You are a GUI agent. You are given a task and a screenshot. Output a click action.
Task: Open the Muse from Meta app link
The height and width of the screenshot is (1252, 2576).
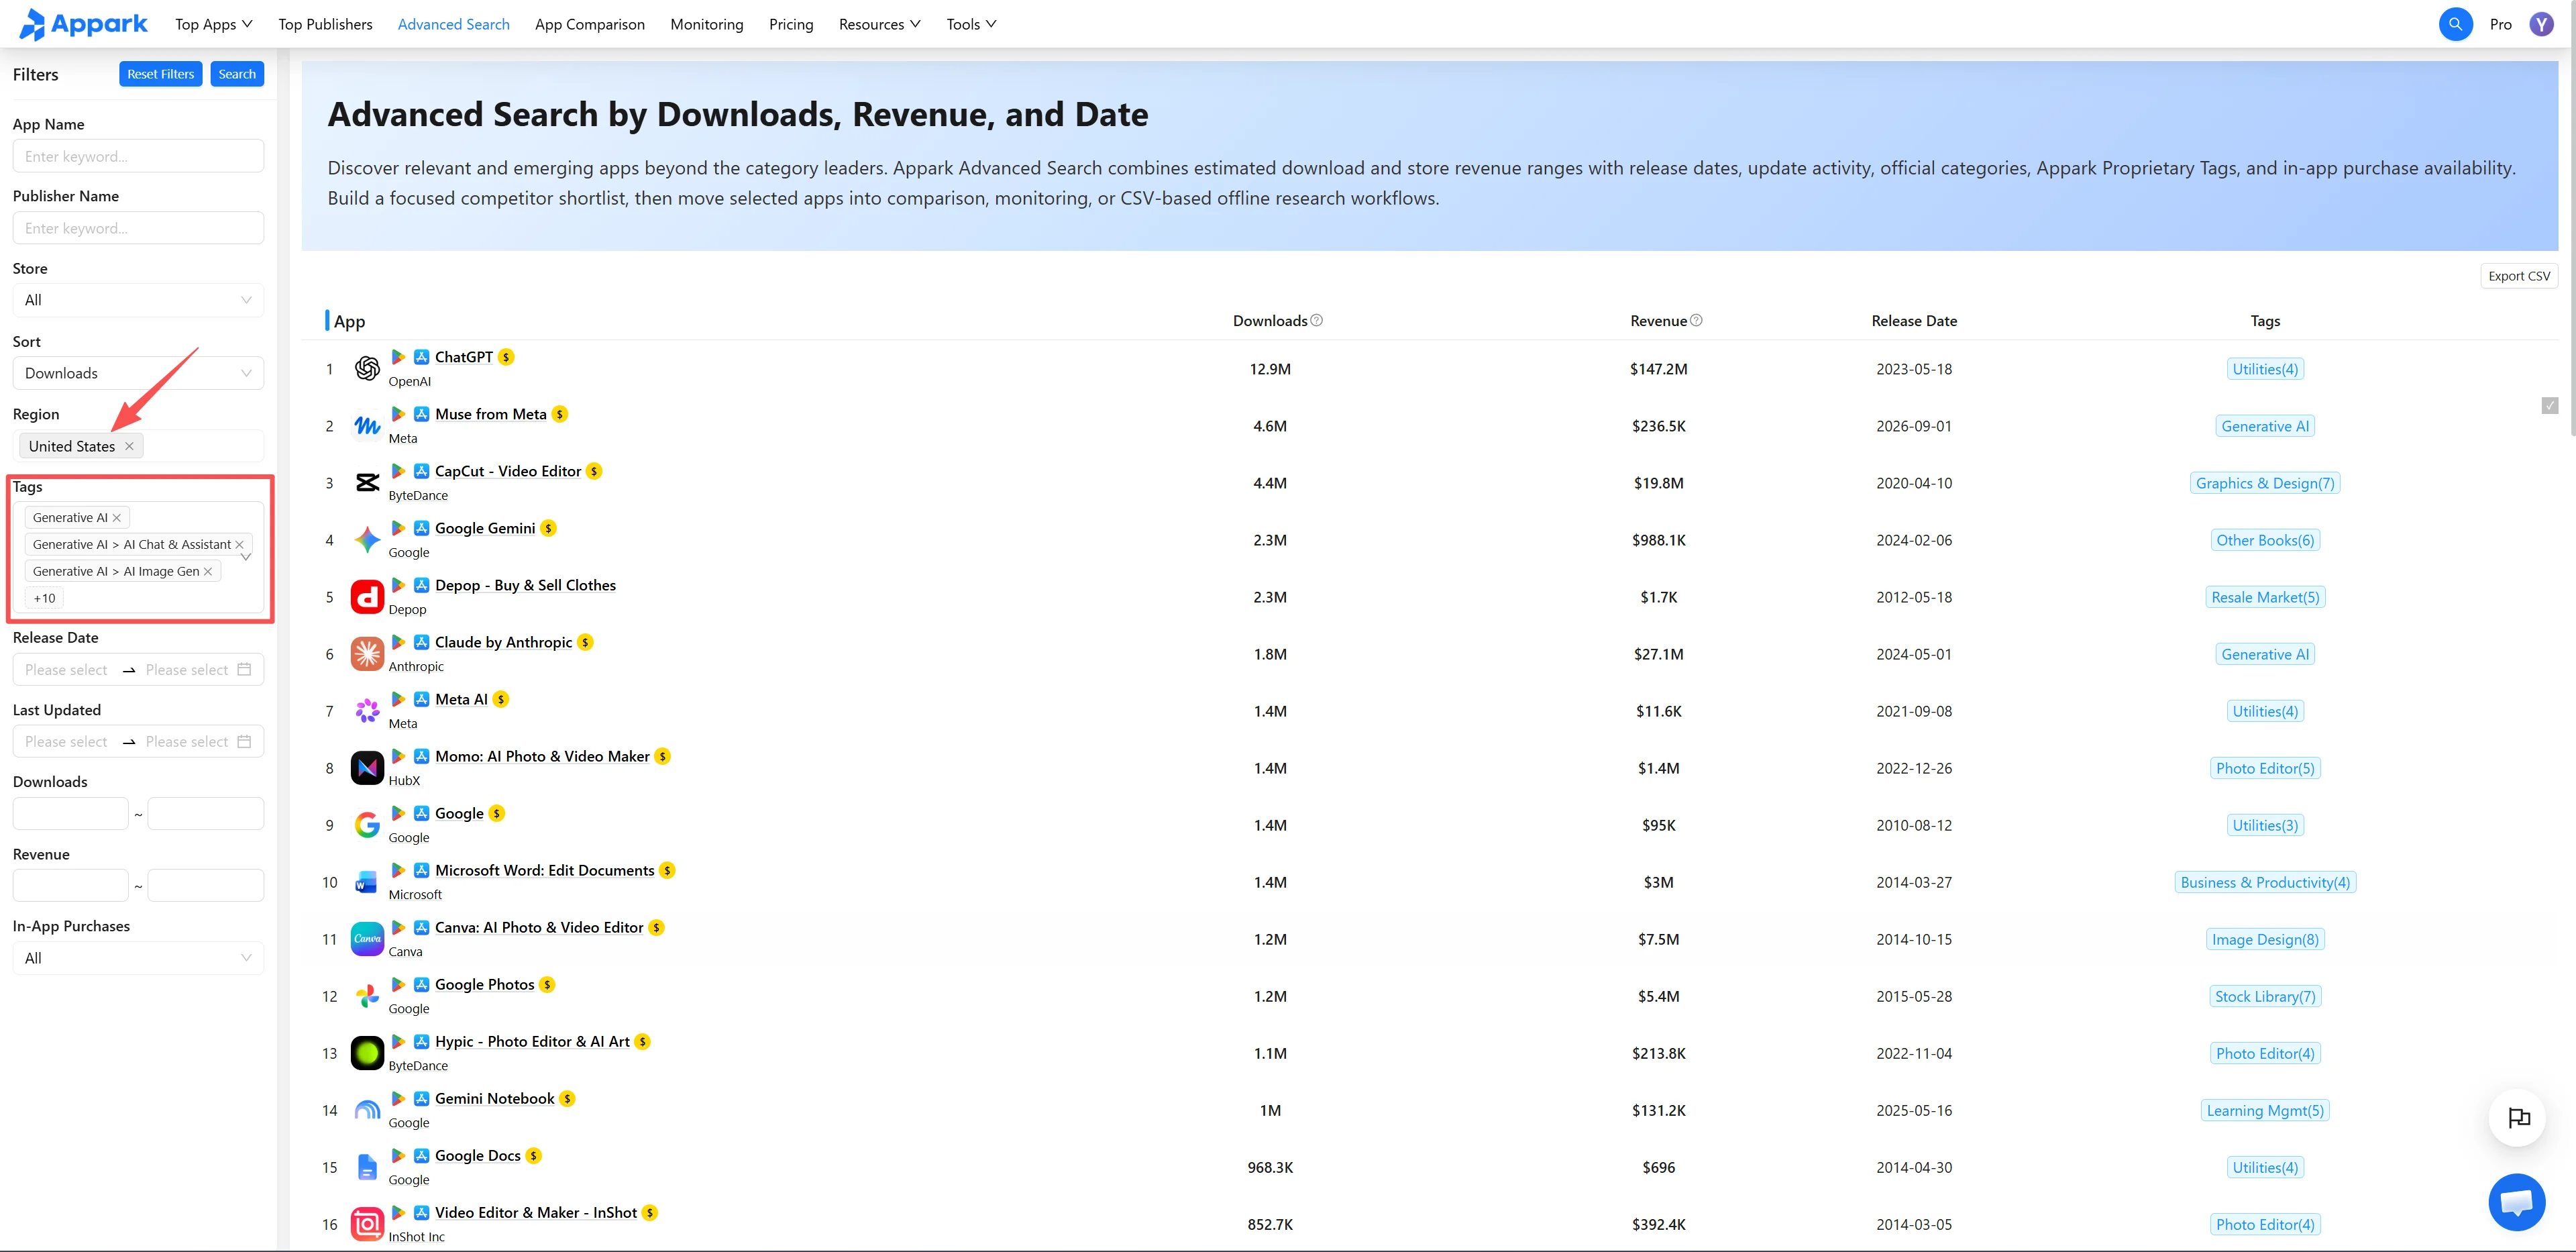(490, 414)
